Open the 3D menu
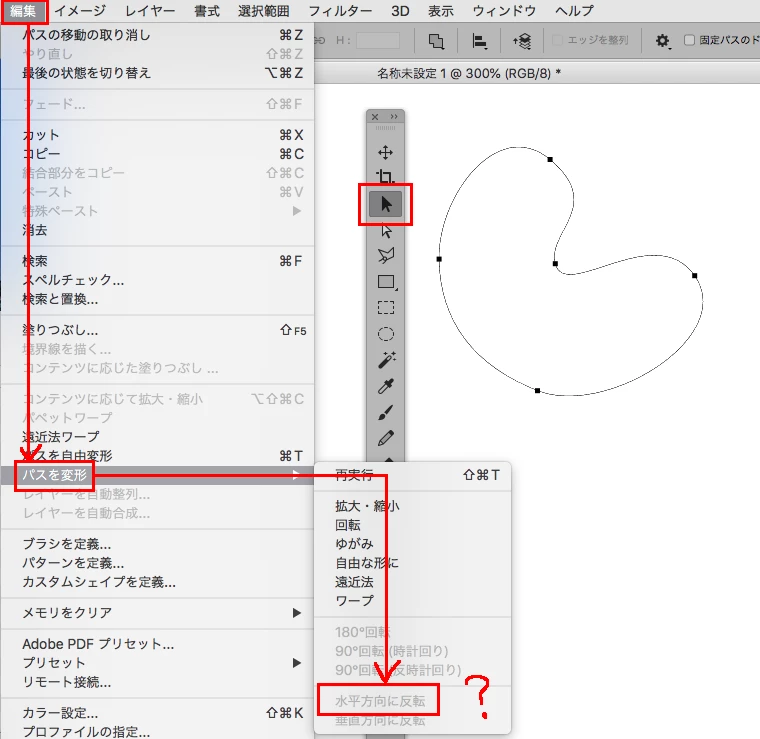The width and height of the screenshot is (760, 739). [400, 11]
